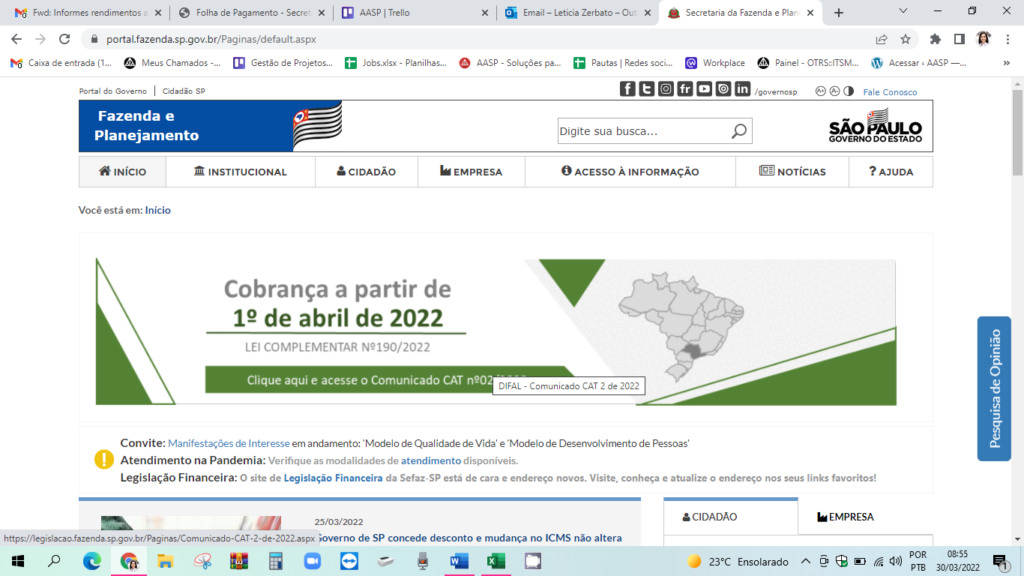The width and height of the screenshot is (1024, 576).
Task: Open Word from the taskbar
Action: tap(459, 561)
